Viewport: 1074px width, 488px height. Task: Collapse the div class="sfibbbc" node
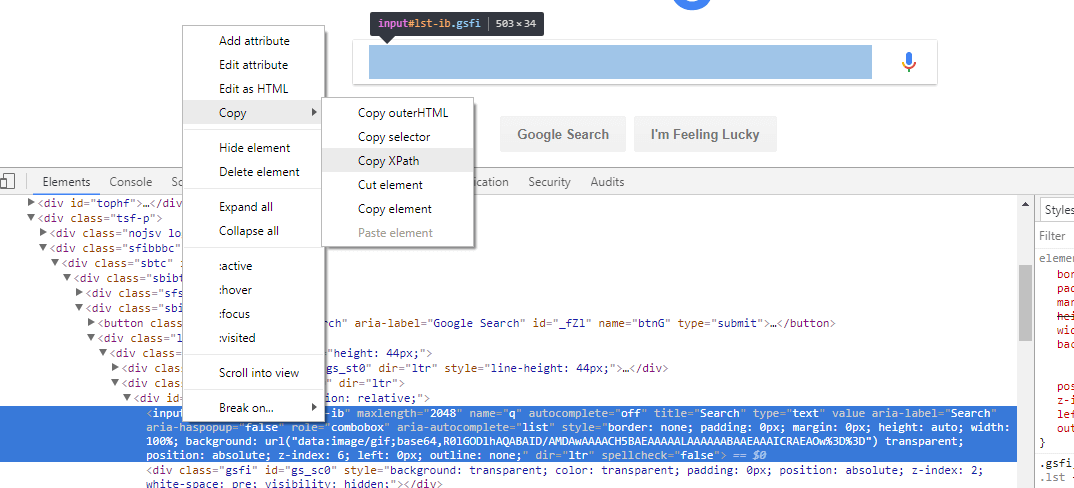click(43, 248)
